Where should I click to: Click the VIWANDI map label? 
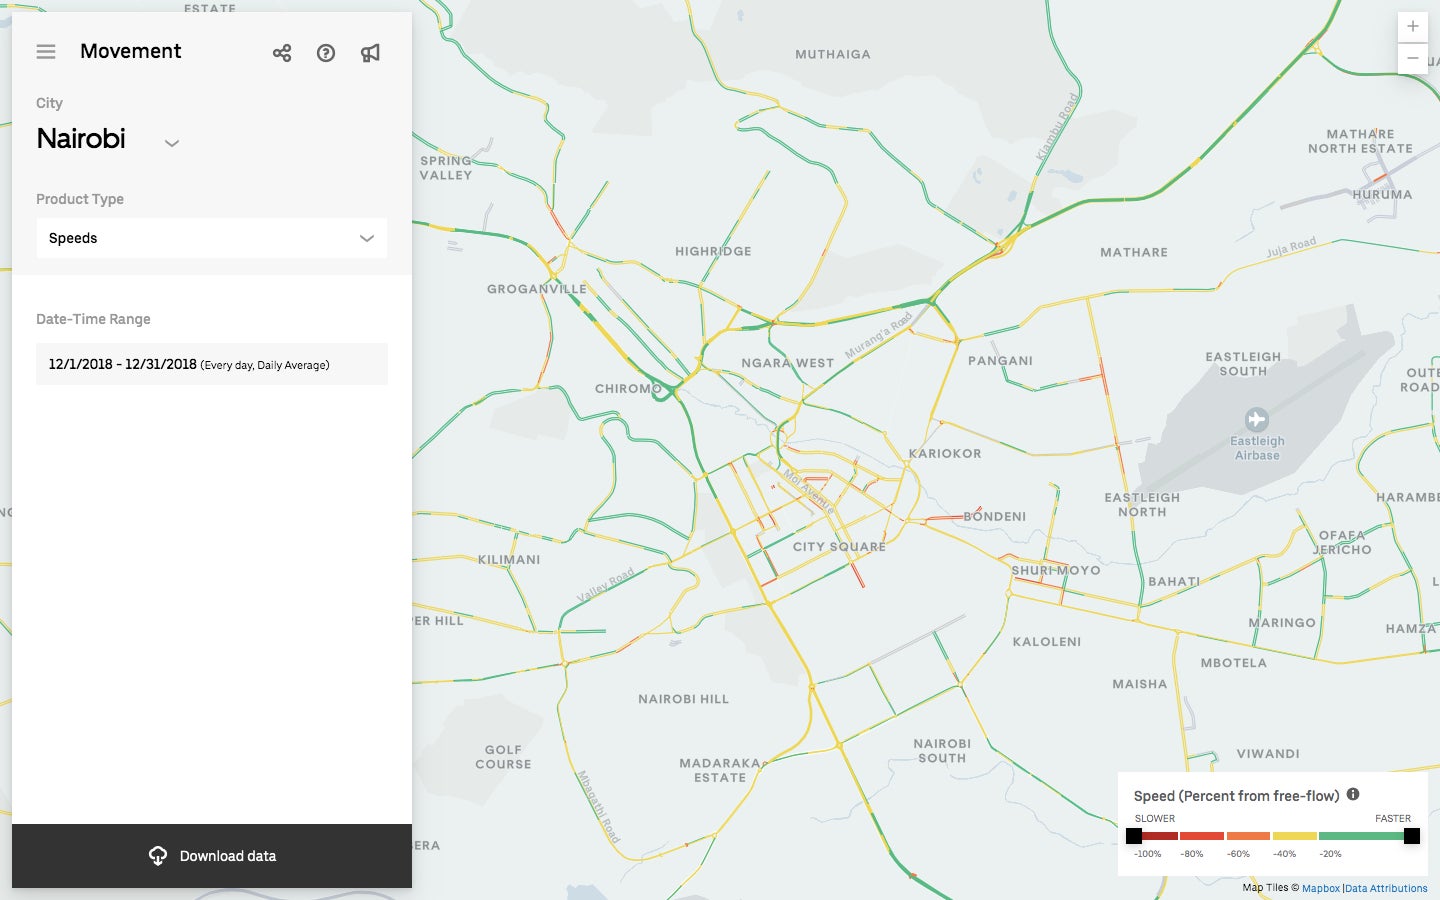tap(1268, 754)
